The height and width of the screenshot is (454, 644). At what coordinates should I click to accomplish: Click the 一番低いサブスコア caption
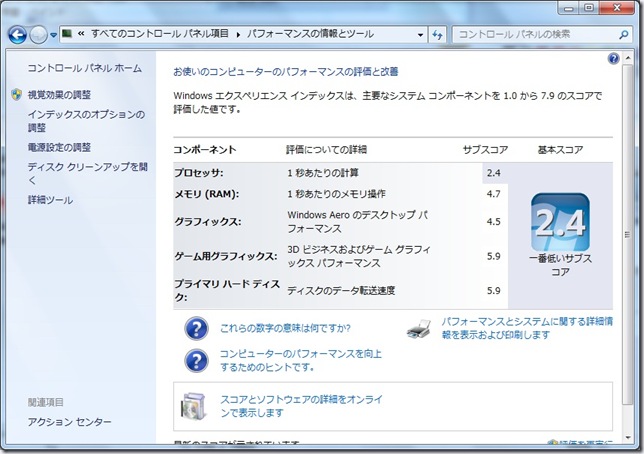(x=560, y=265)
